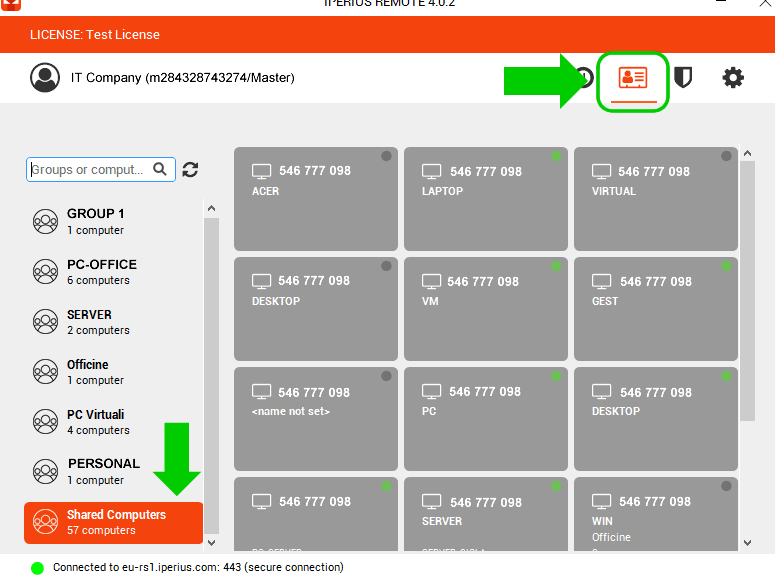Select Shared Computers with 57 computers
The image size is (775, 576).
coord(113,523)
